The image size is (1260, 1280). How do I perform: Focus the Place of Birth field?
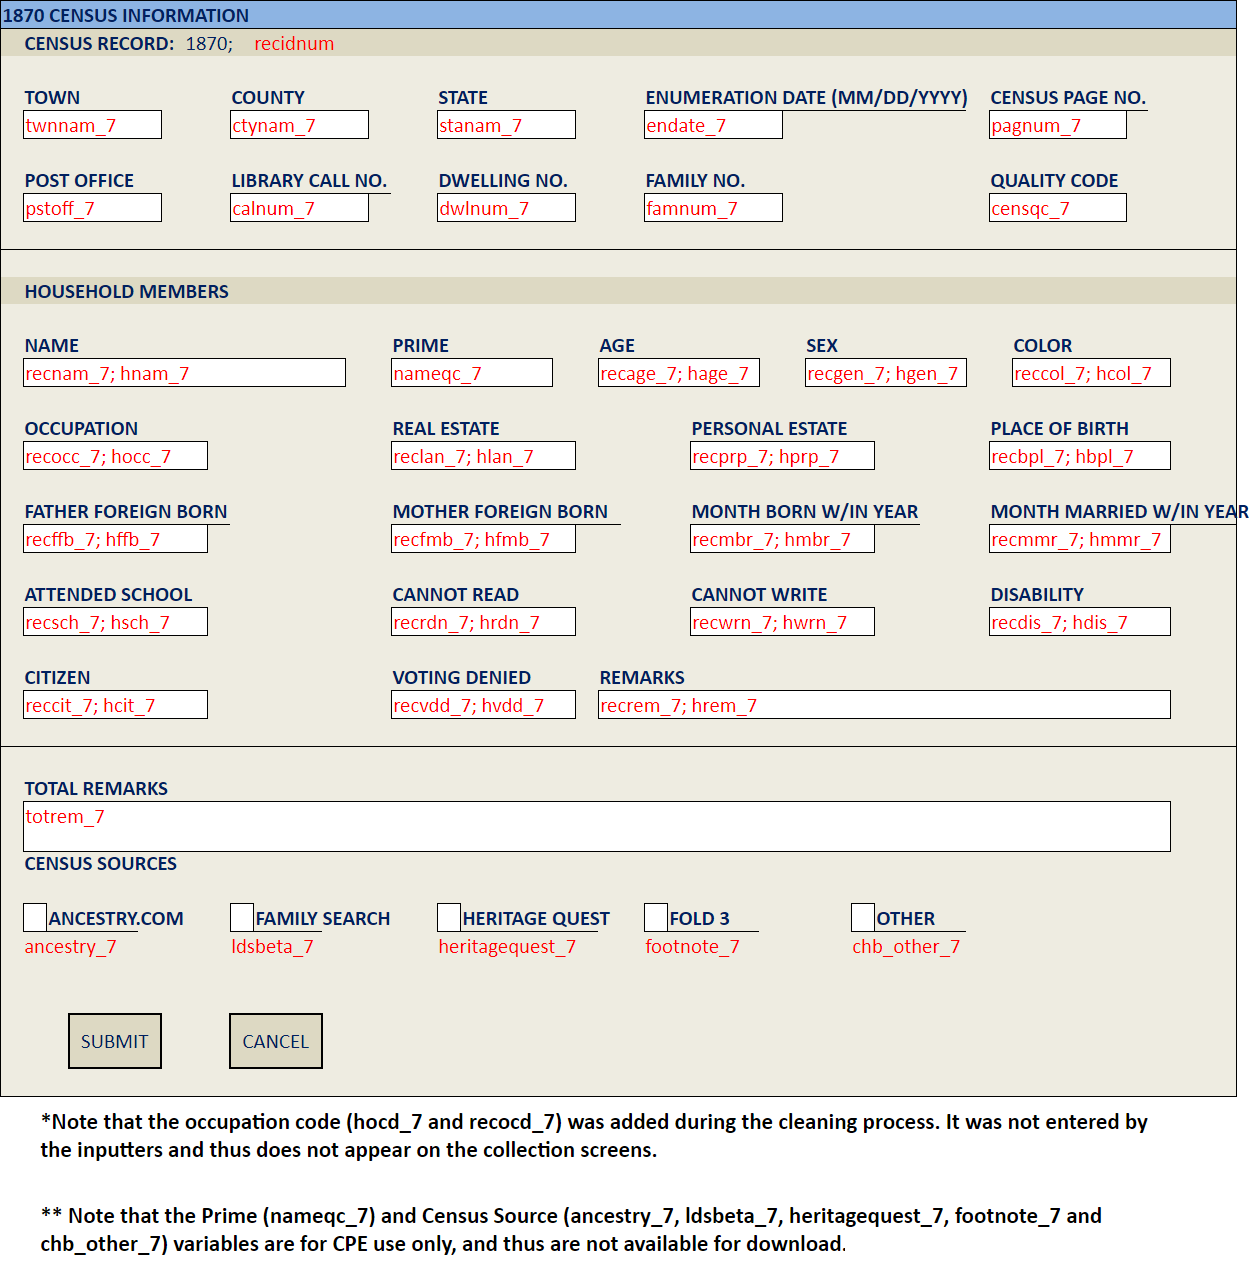coord(1080,456)
